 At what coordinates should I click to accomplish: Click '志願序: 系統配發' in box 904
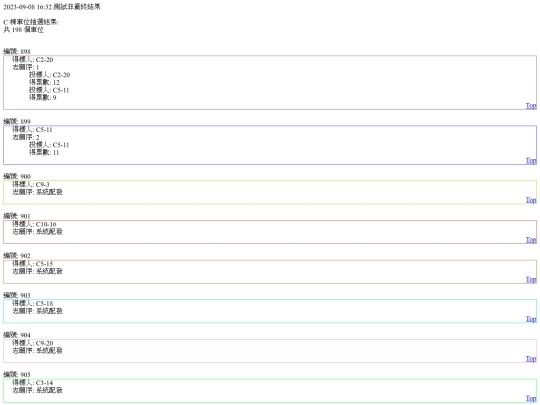tap(38, 351)
